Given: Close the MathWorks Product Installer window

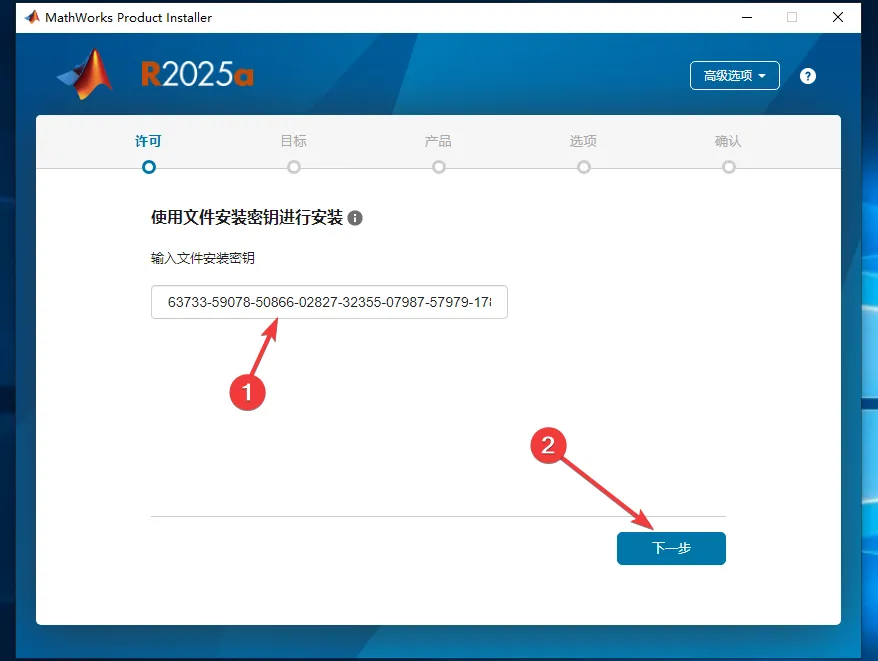Looking at the screenshot, I should tap(838, 17).
